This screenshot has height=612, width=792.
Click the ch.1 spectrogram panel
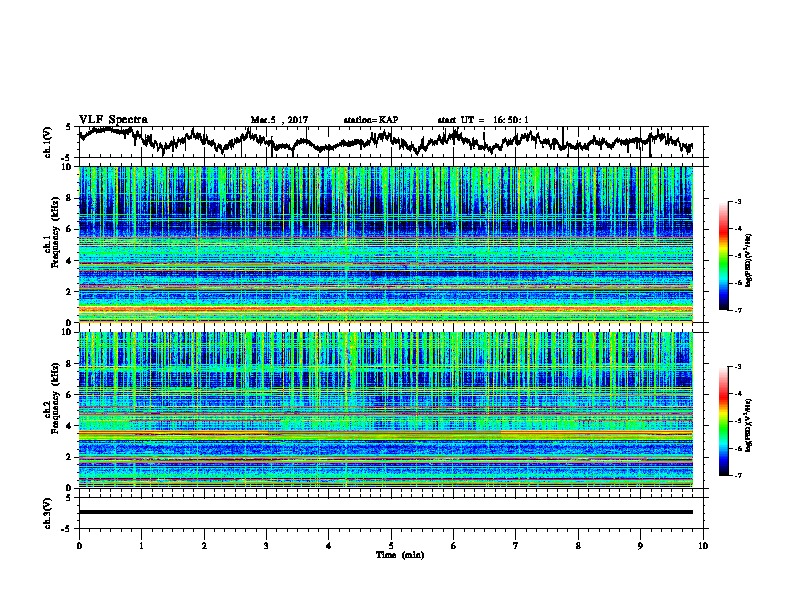[385, 244]
